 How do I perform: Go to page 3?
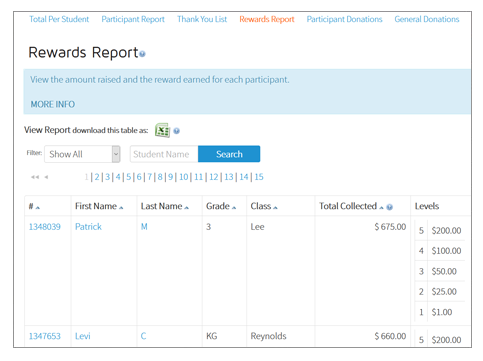[107, 177]
